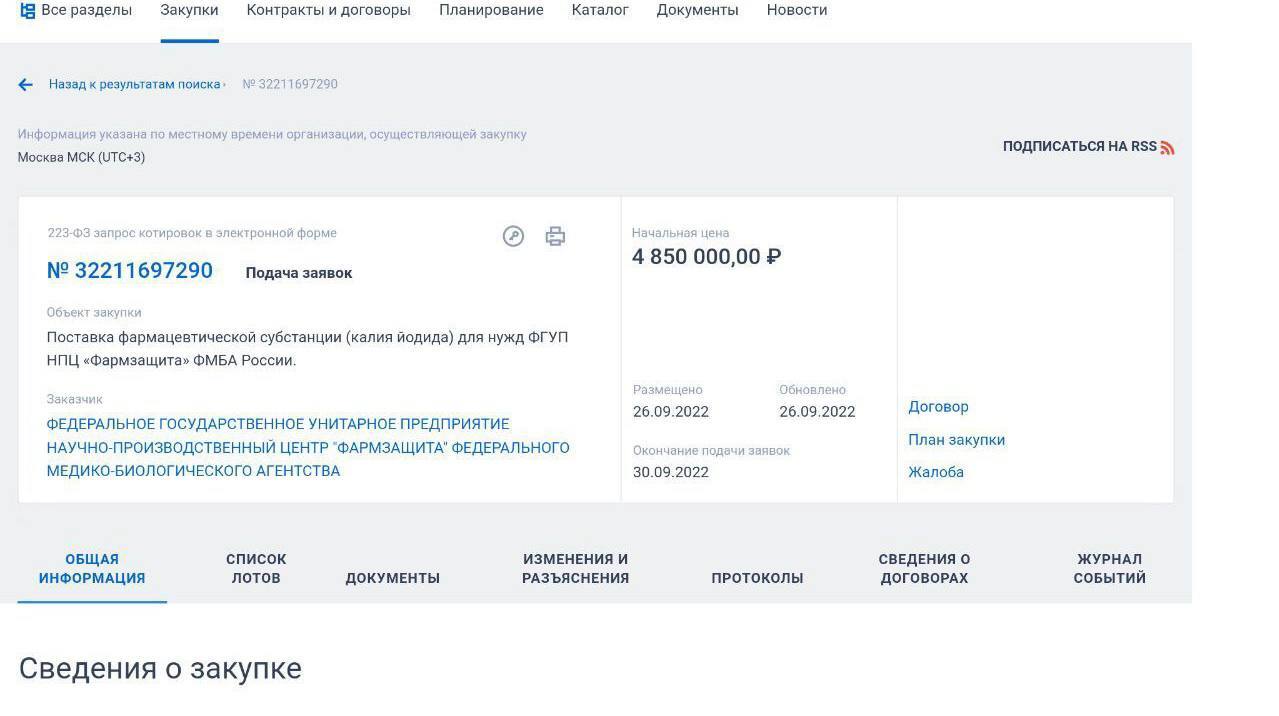1279x716 pixels.
Task: Click the back arrow icon
Action: coord(26,85)
